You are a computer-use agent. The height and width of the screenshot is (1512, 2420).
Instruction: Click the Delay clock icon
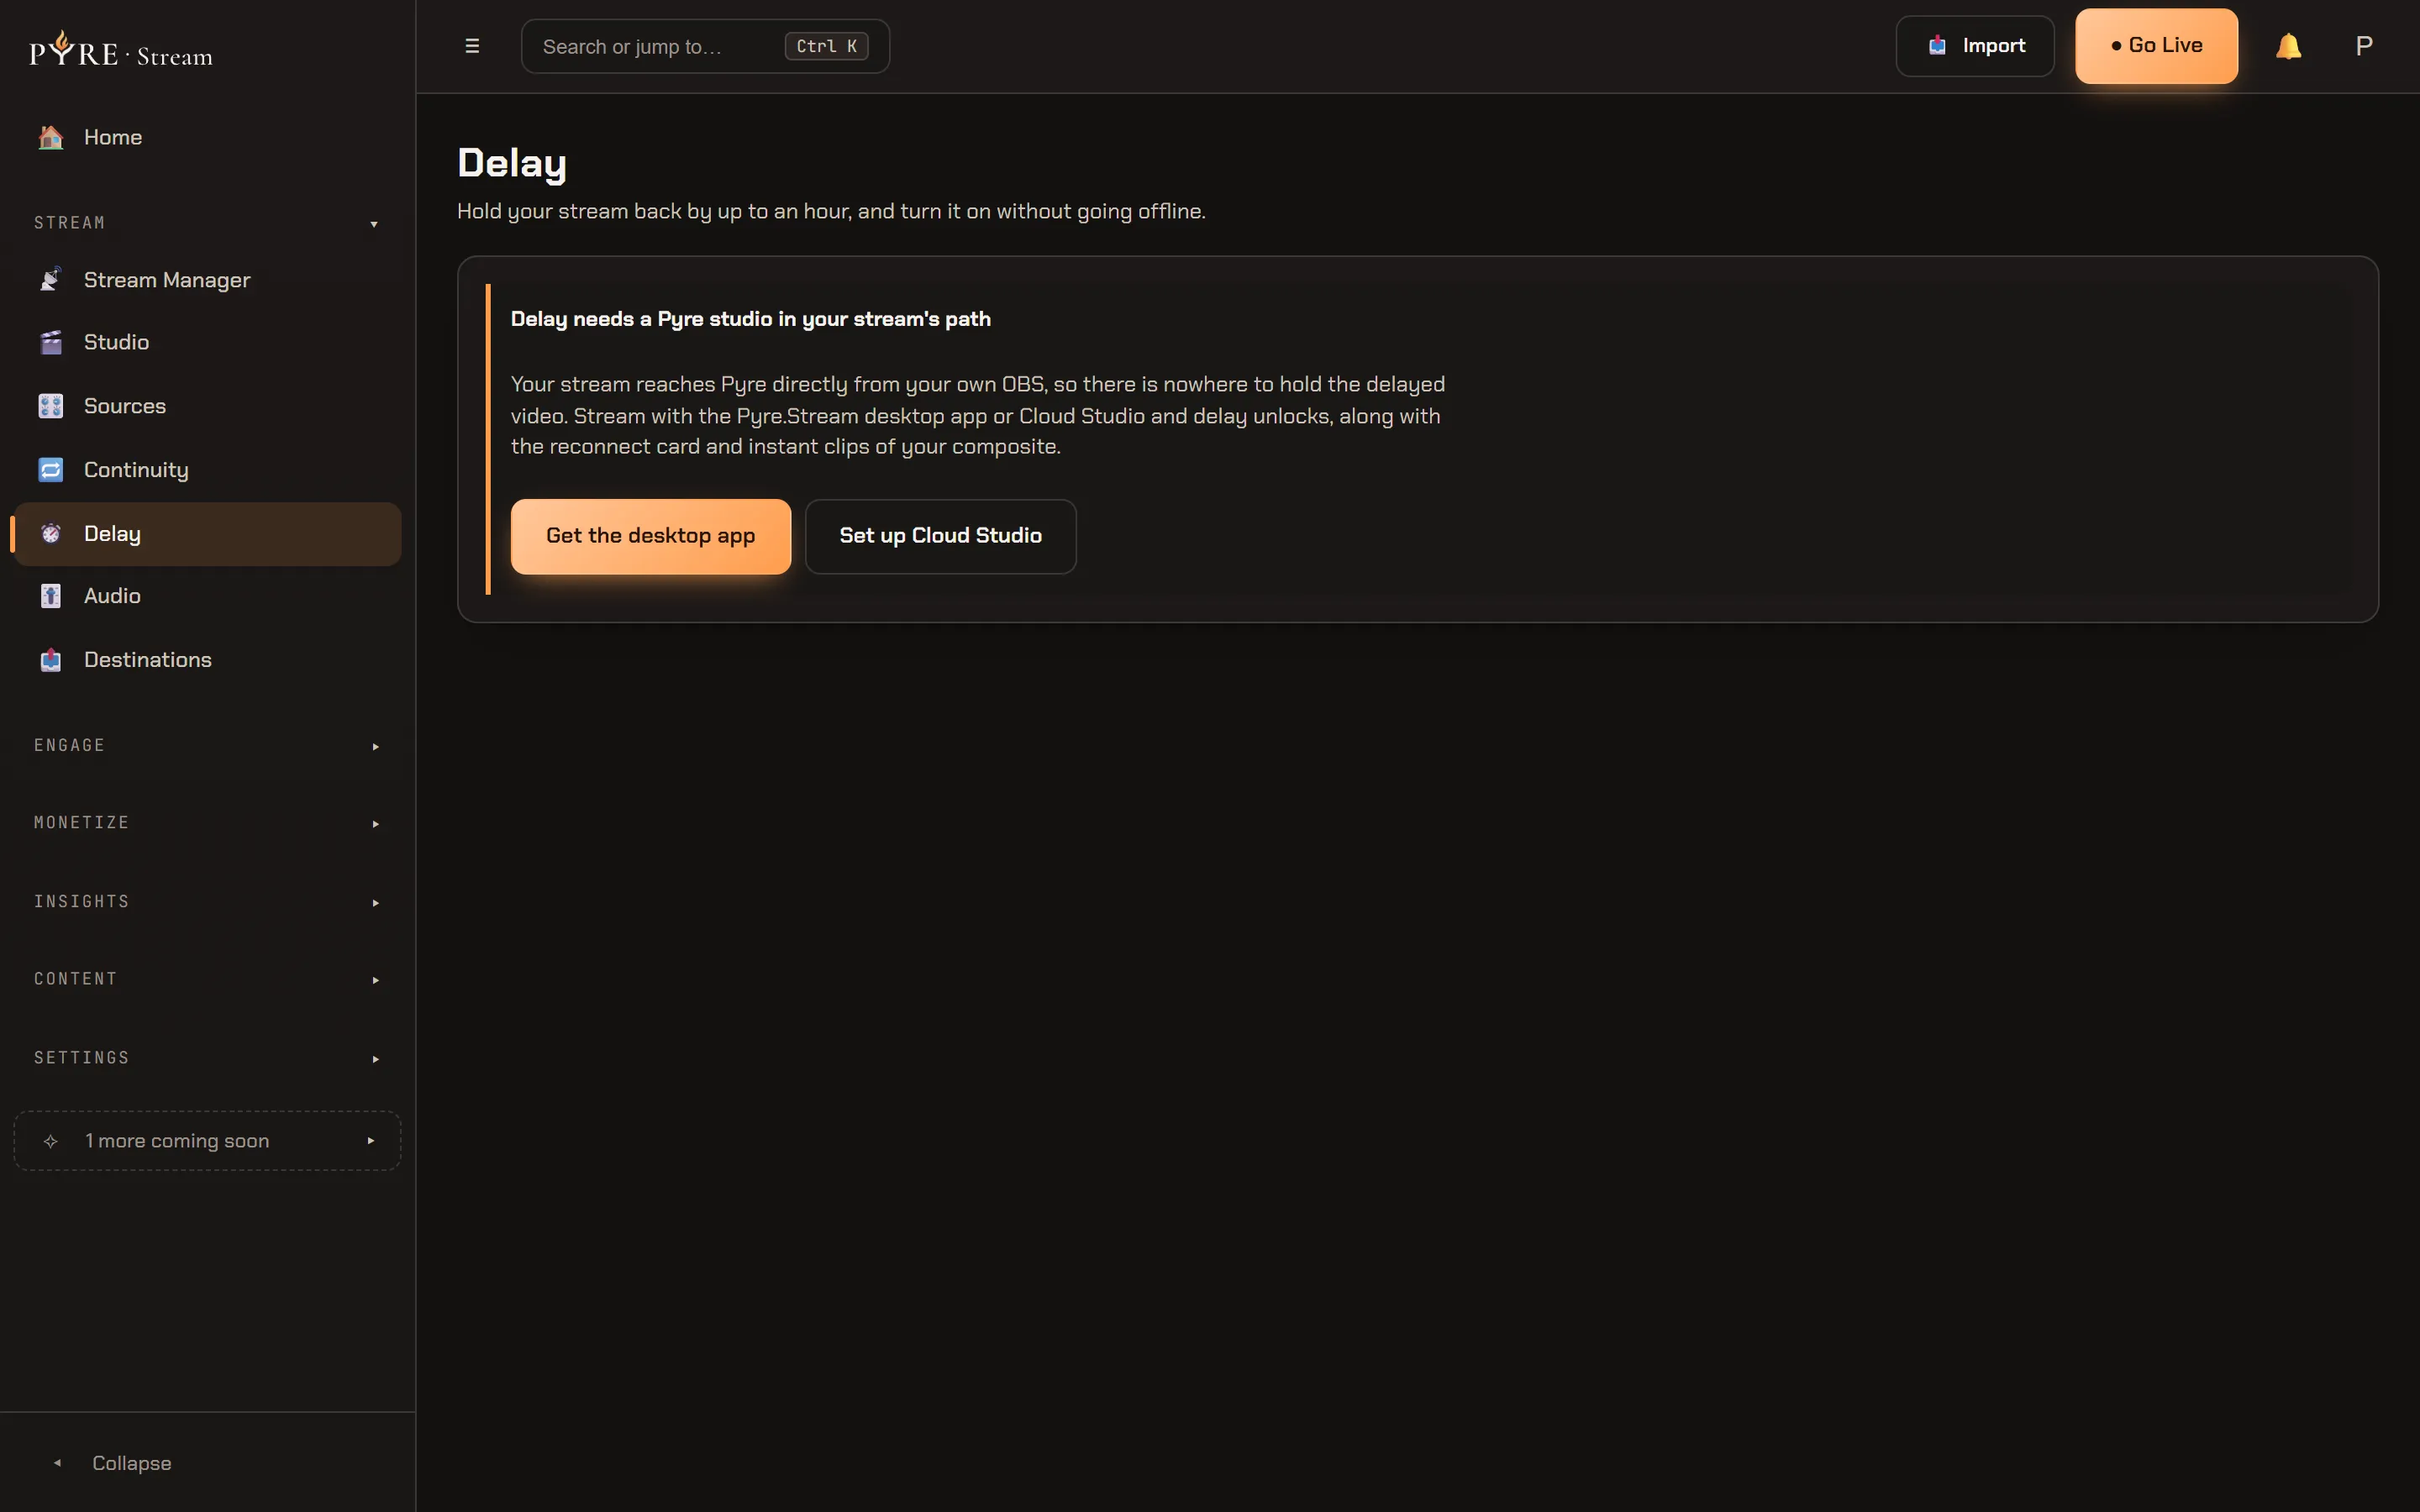tap(51, 534)
